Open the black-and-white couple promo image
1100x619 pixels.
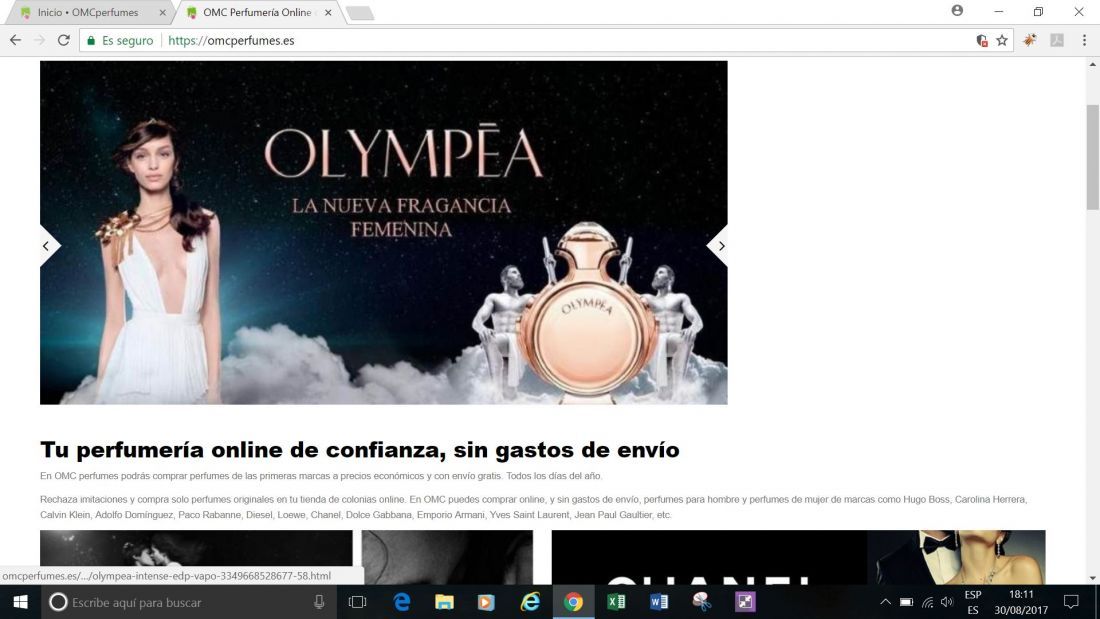tap(196, 557)
